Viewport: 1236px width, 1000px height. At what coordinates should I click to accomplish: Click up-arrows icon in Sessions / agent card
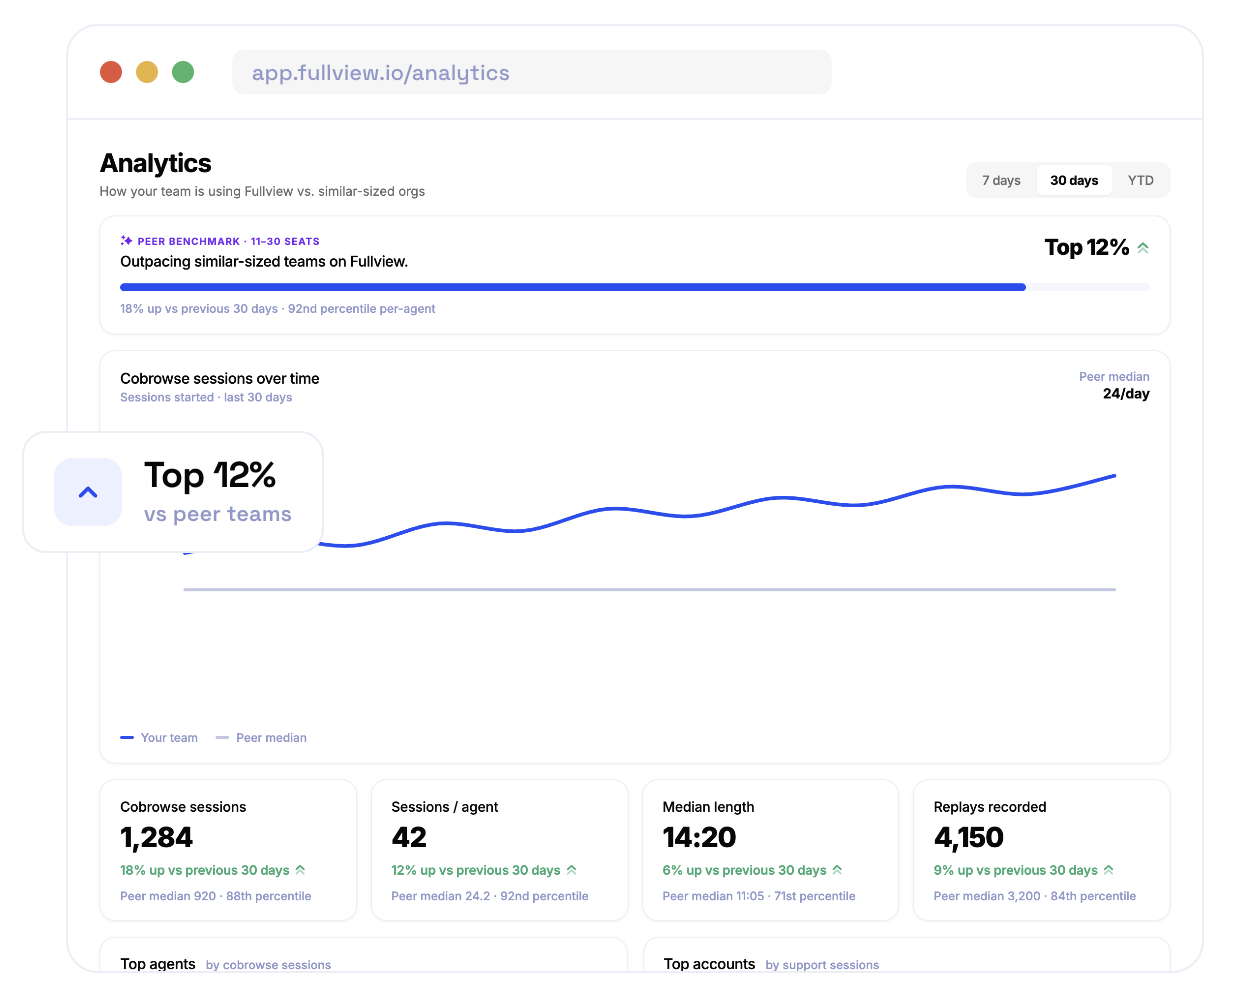click(x=571, y=870)
